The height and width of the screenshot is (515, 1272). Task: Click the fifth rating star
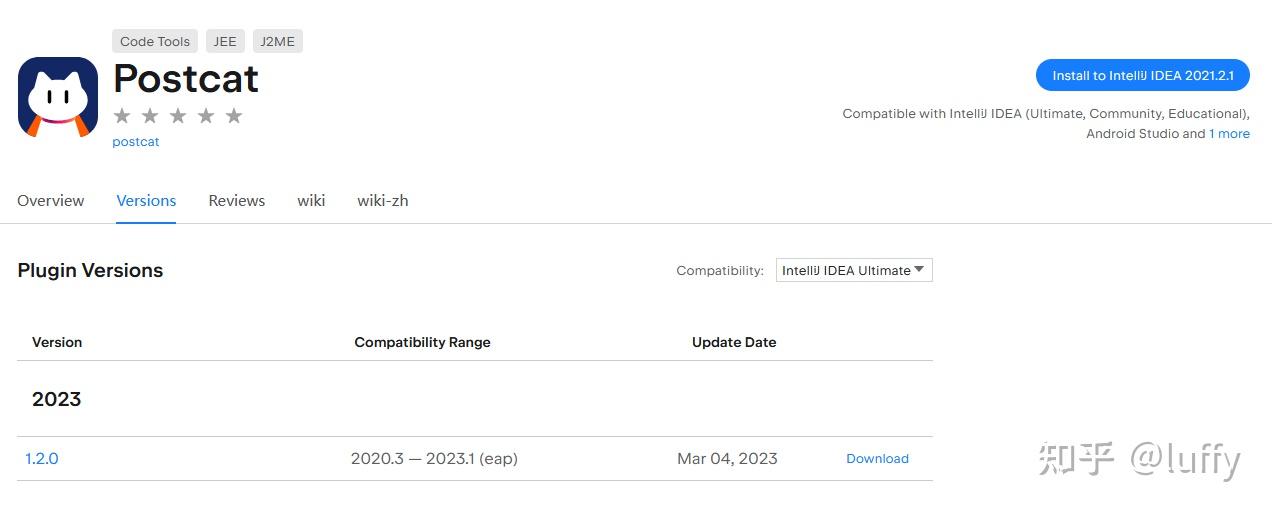click(234, 116)
